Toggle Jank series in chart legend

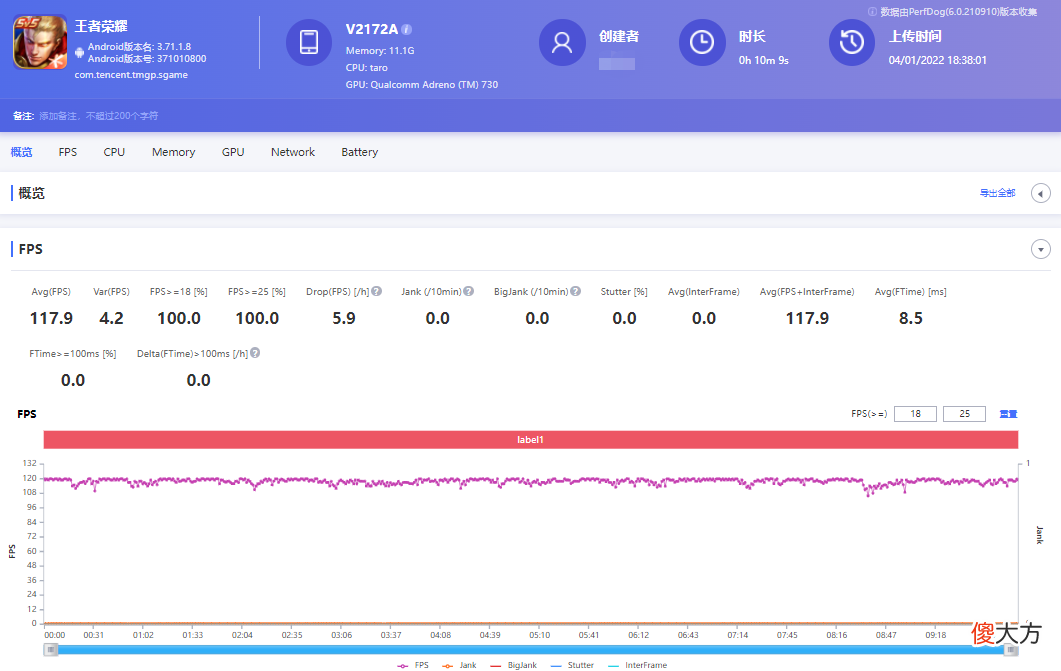click(459, 666)
